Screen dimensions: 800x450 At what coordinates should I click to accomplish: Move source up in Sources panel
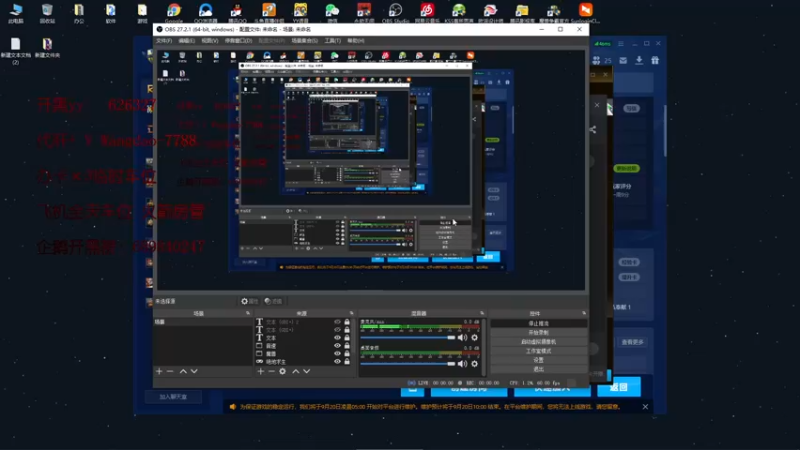(295, 371)
